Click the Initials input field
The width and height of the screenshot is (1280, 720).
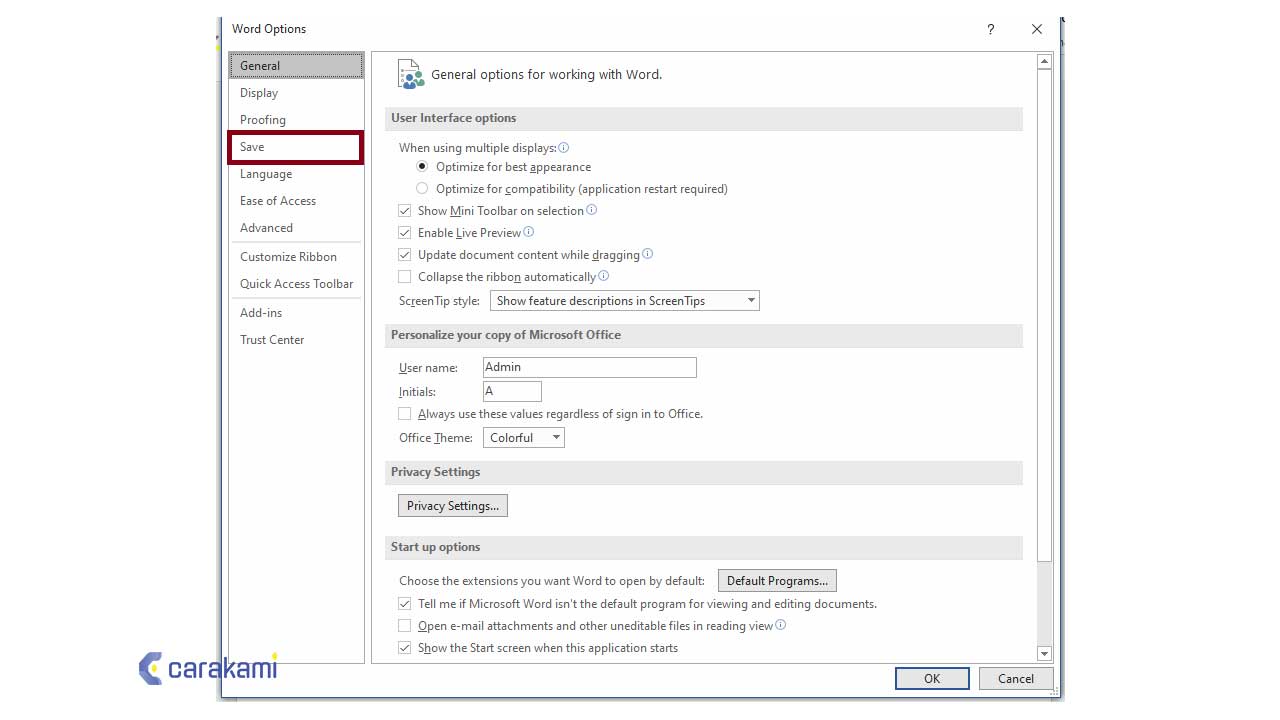point(512,392)
